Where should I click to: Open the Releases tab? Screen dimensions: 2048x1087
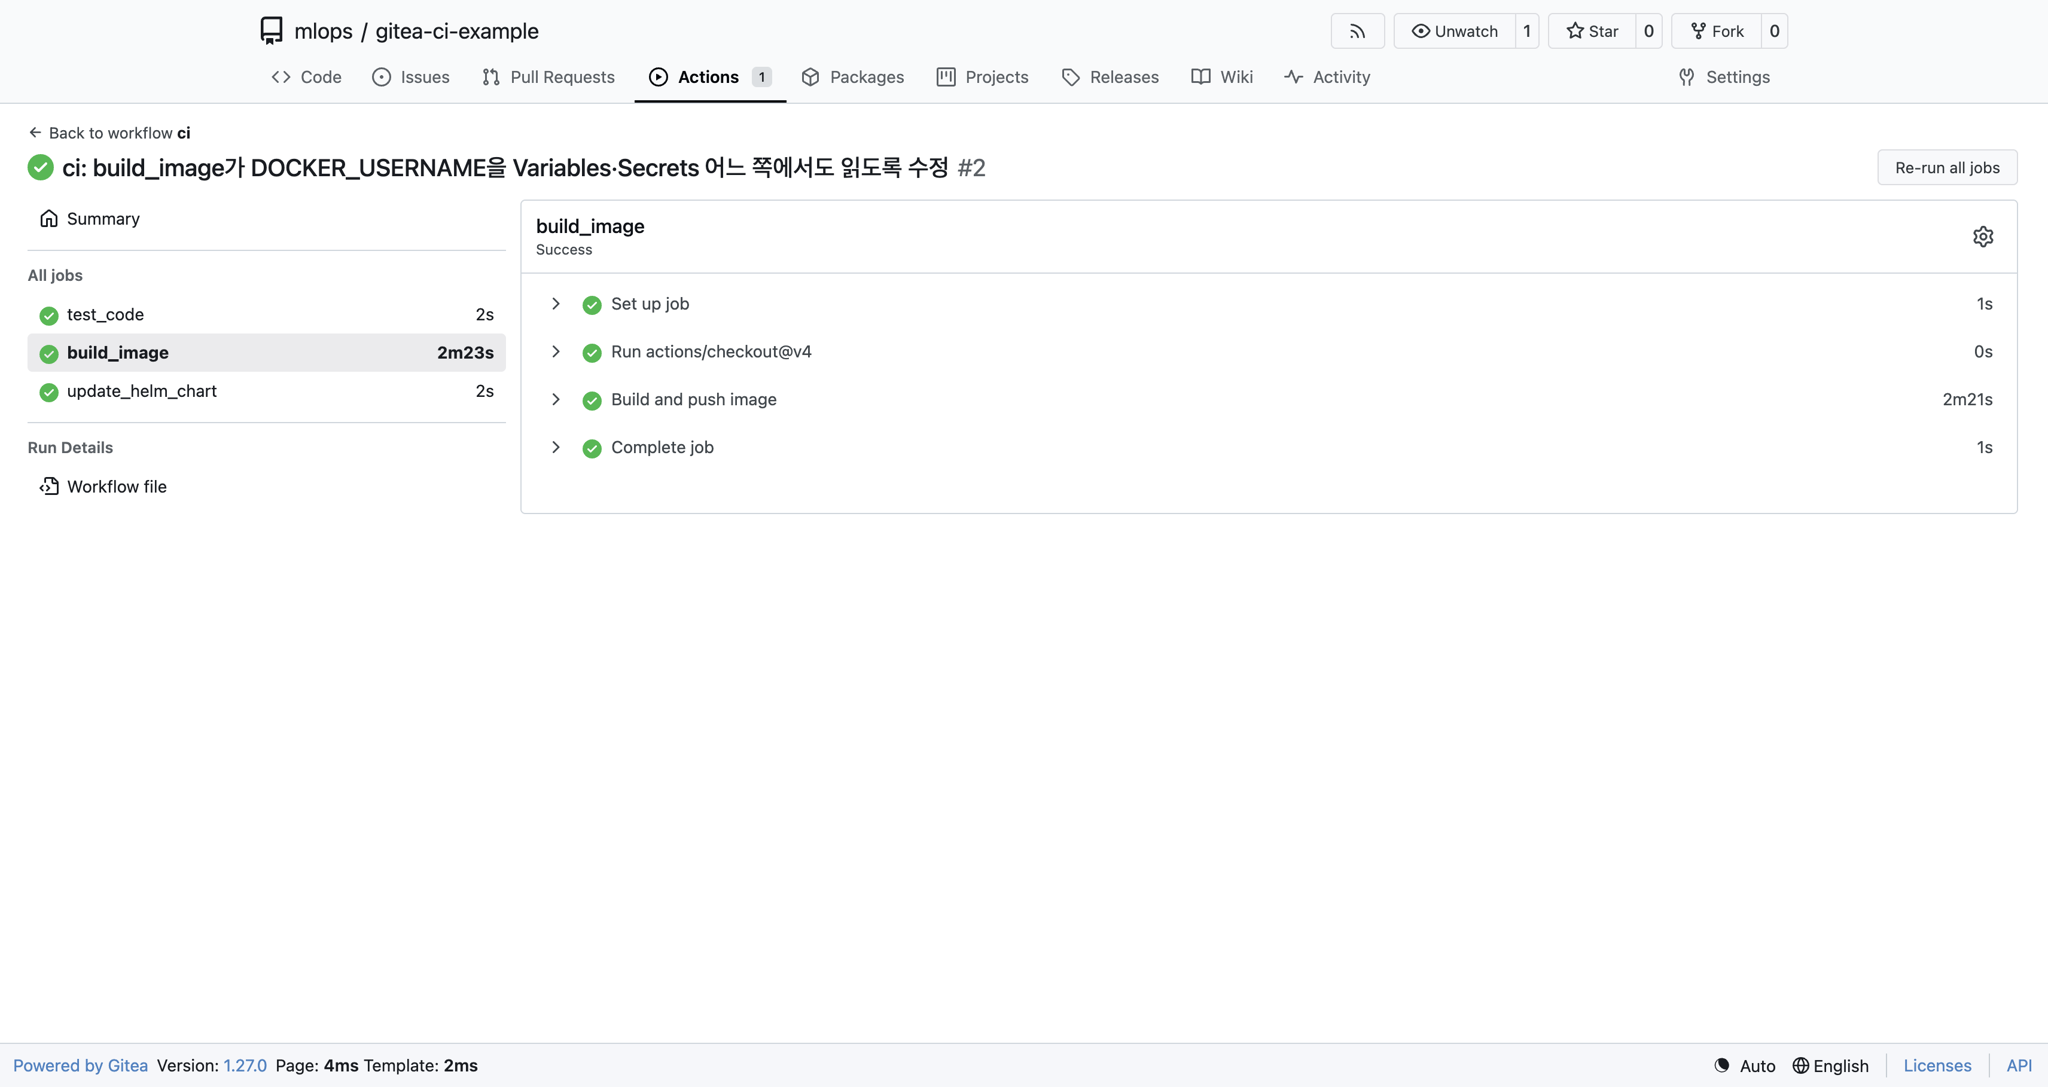tap(1110, 77)
